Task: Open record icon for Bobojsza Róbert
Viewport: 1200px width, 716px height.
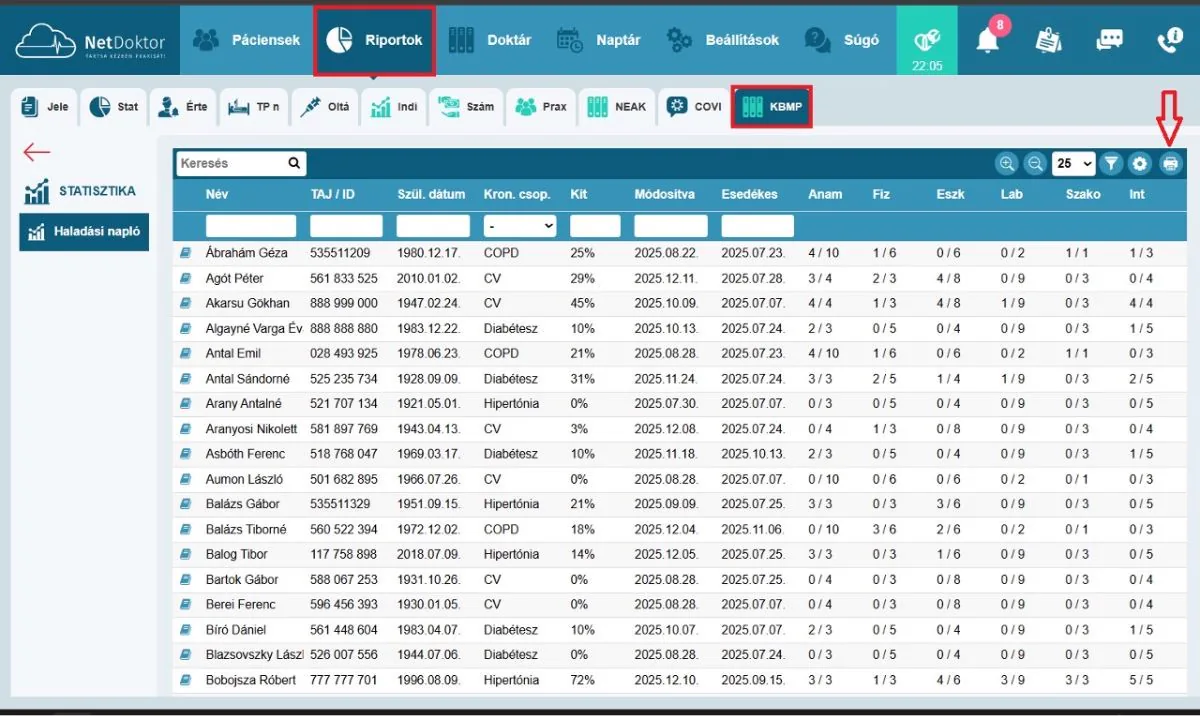Action: point(185,680)
